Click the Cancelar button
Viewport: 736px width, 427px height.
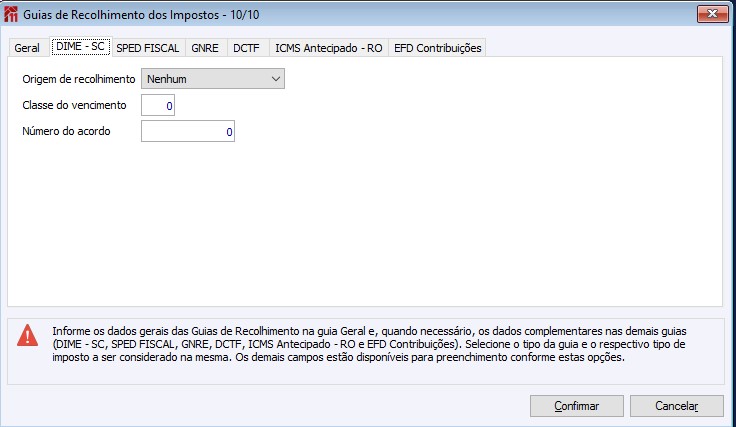click(676, 406)
